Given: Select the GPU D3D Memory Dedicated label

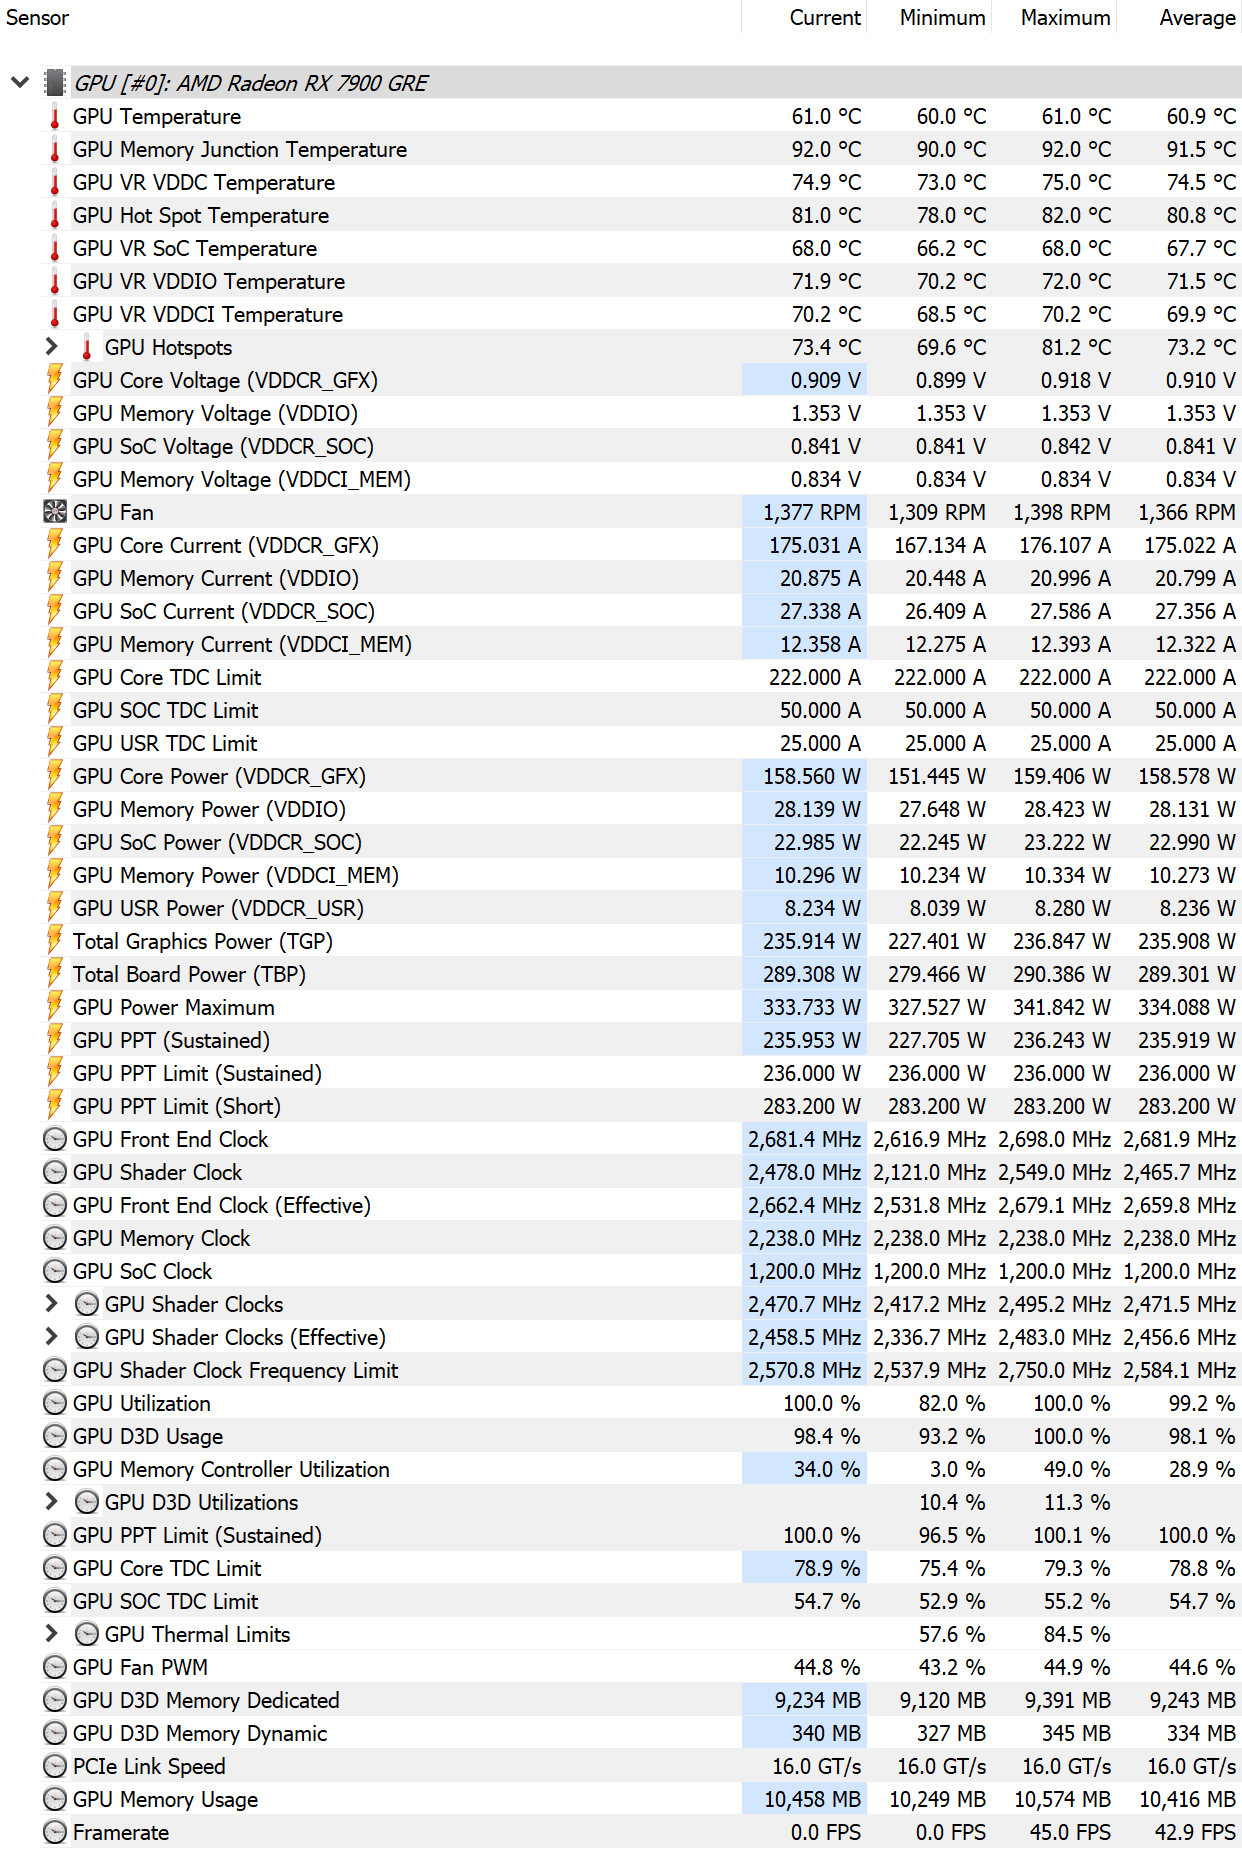Looking at the screenshot, I should pos(206,1700).
